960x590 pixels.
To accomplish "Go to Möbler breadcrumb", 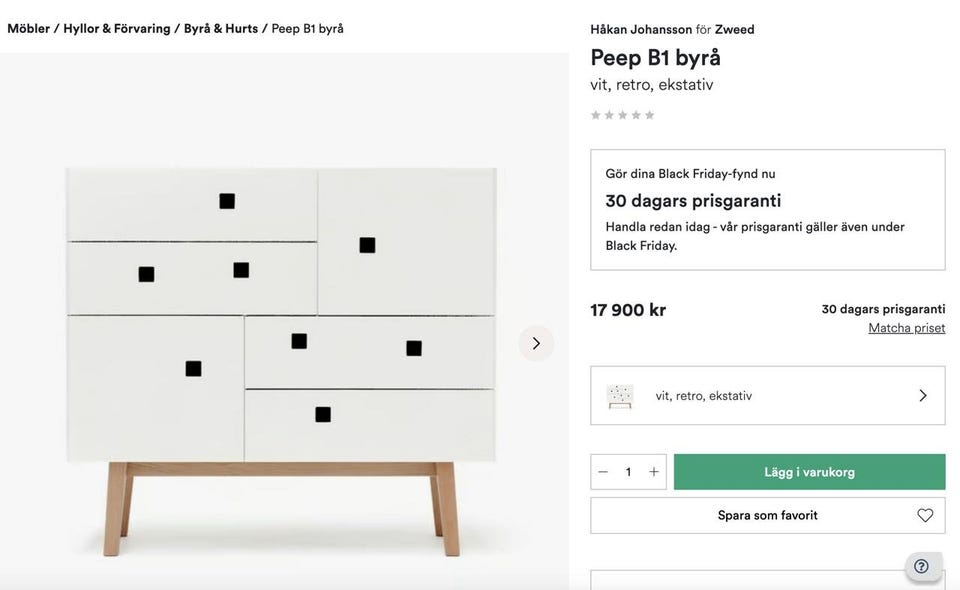I will point(28,28).
